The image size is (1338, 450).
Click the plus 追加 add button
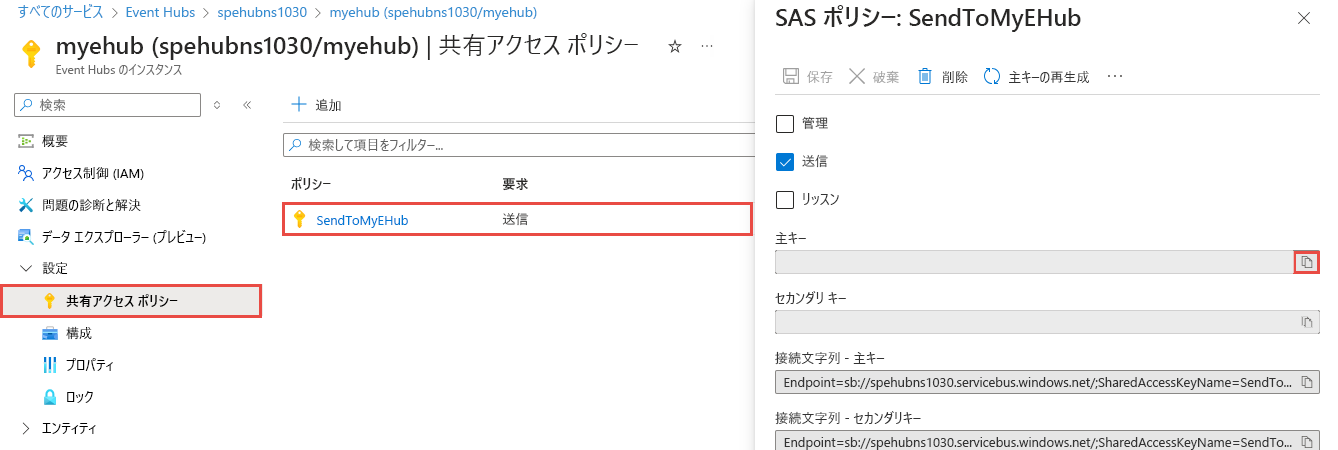pos(316,105)
